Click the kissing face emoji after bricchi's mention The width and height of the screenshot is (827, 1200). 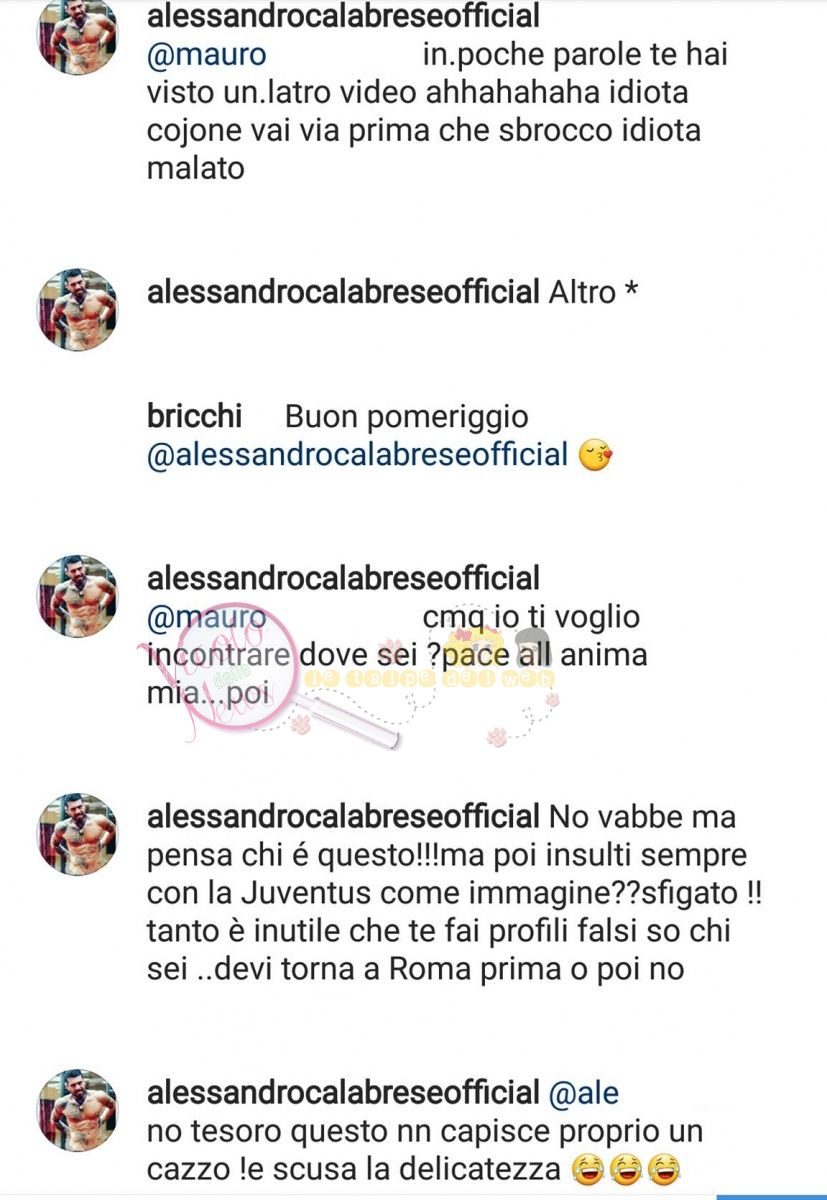[x=596, y=455]
